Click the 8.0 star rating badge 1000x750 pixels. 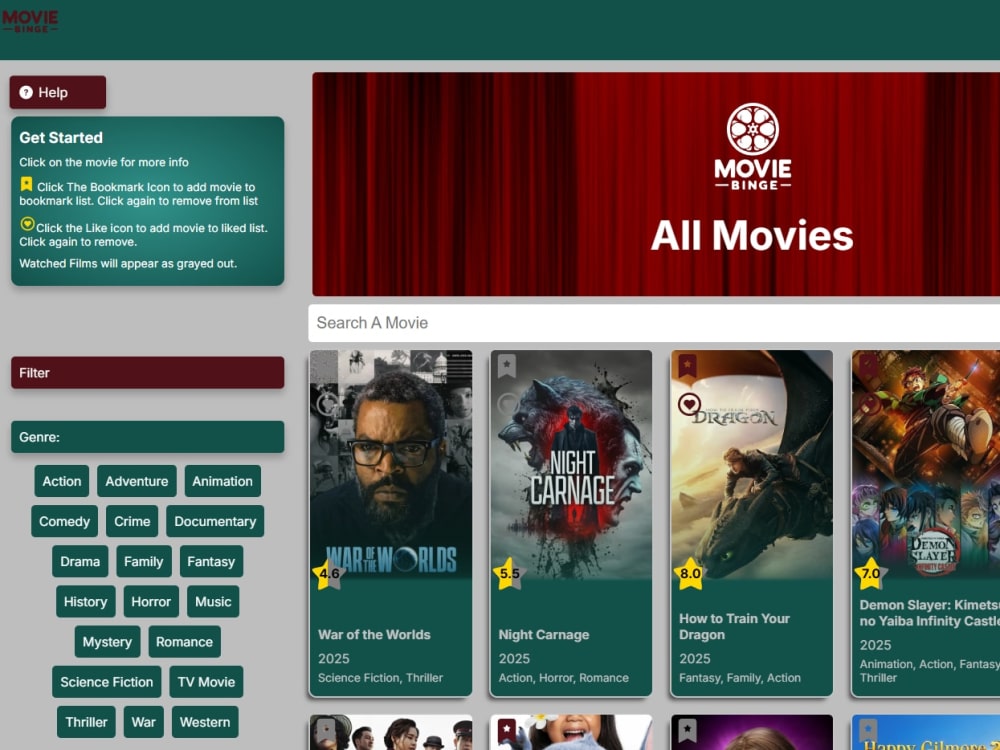[x=690, y=573]
